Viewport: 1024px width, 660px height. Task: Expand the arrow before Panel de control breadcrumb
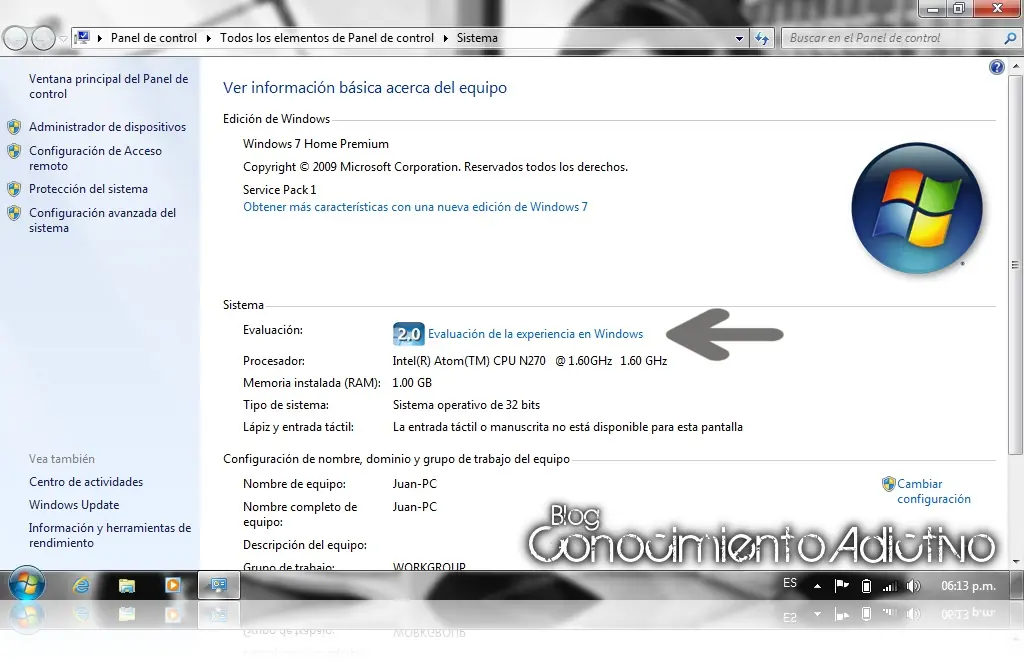pos(100,39)
